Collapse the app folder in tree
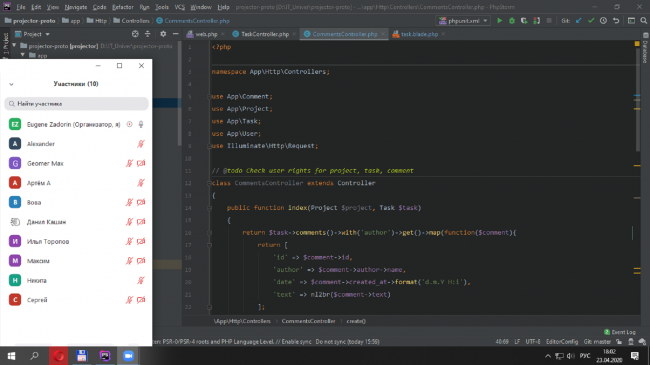 click(x=23, y=55)
